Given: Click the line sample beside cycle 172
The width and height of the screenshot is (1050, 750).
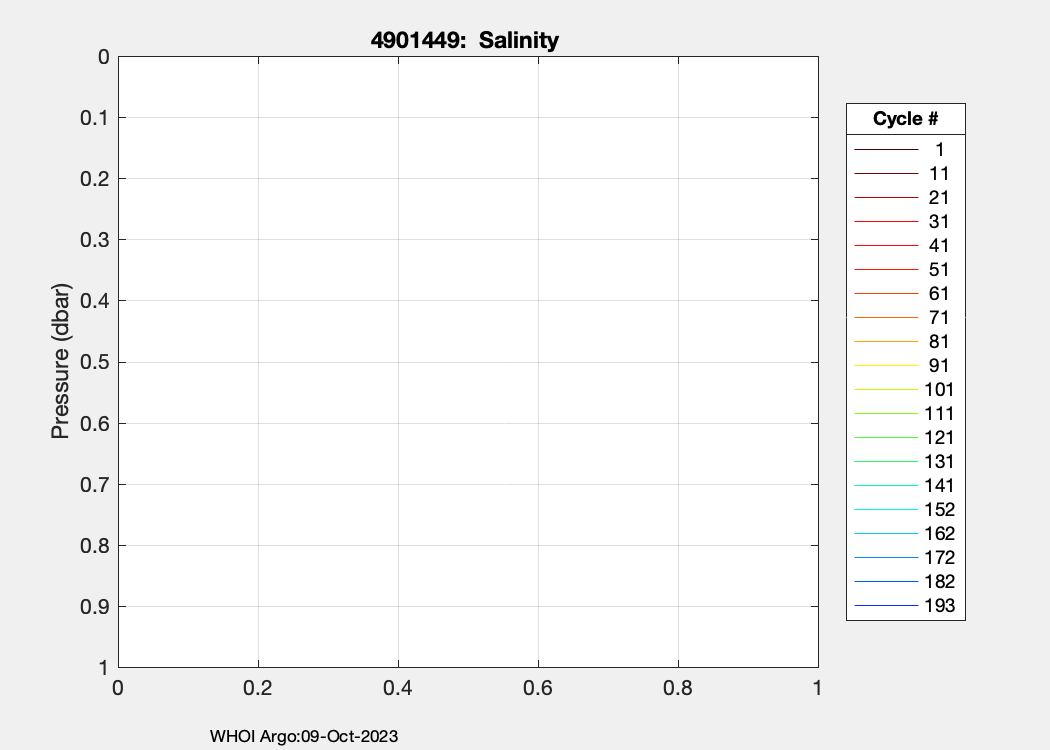Looking at the screenshot, I should tap(886, 558).
